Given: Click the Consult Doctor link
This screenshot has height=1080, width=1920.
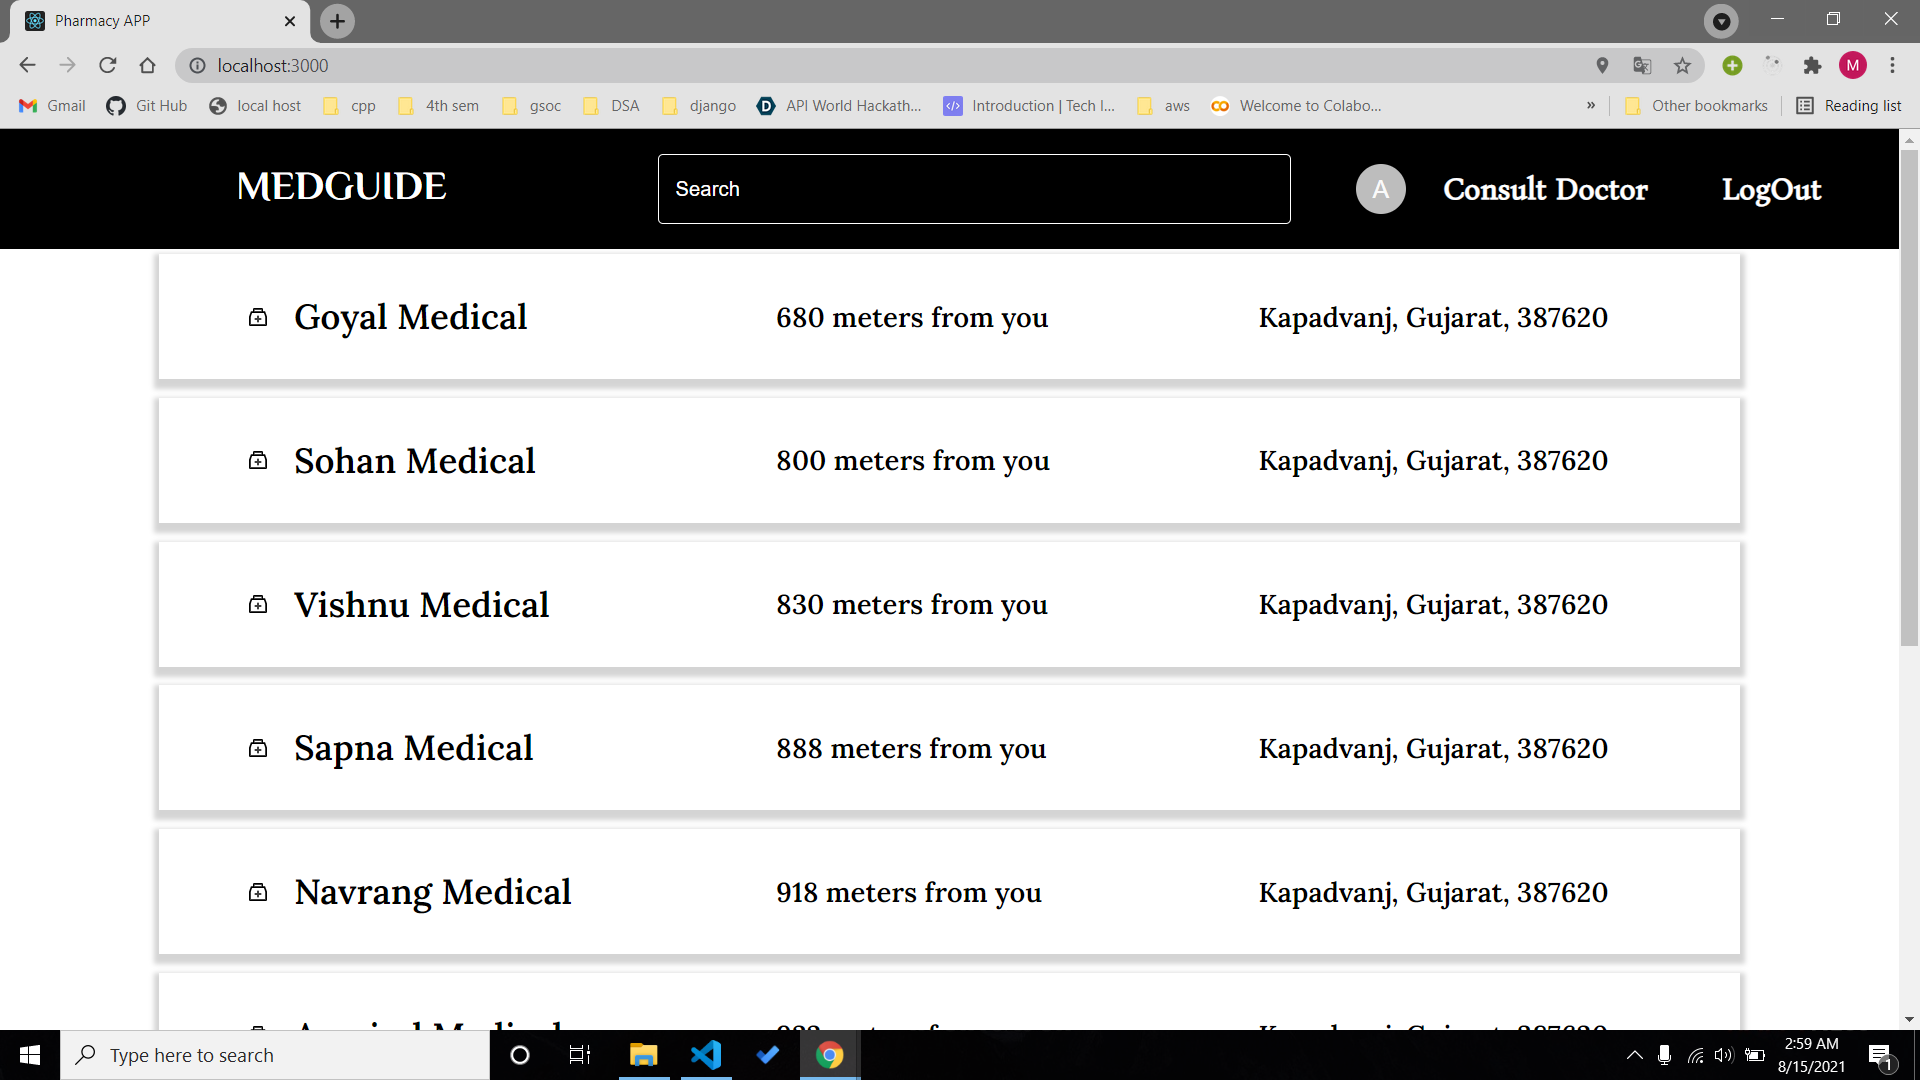Looking at the screenshot, I should [1545, 189].
